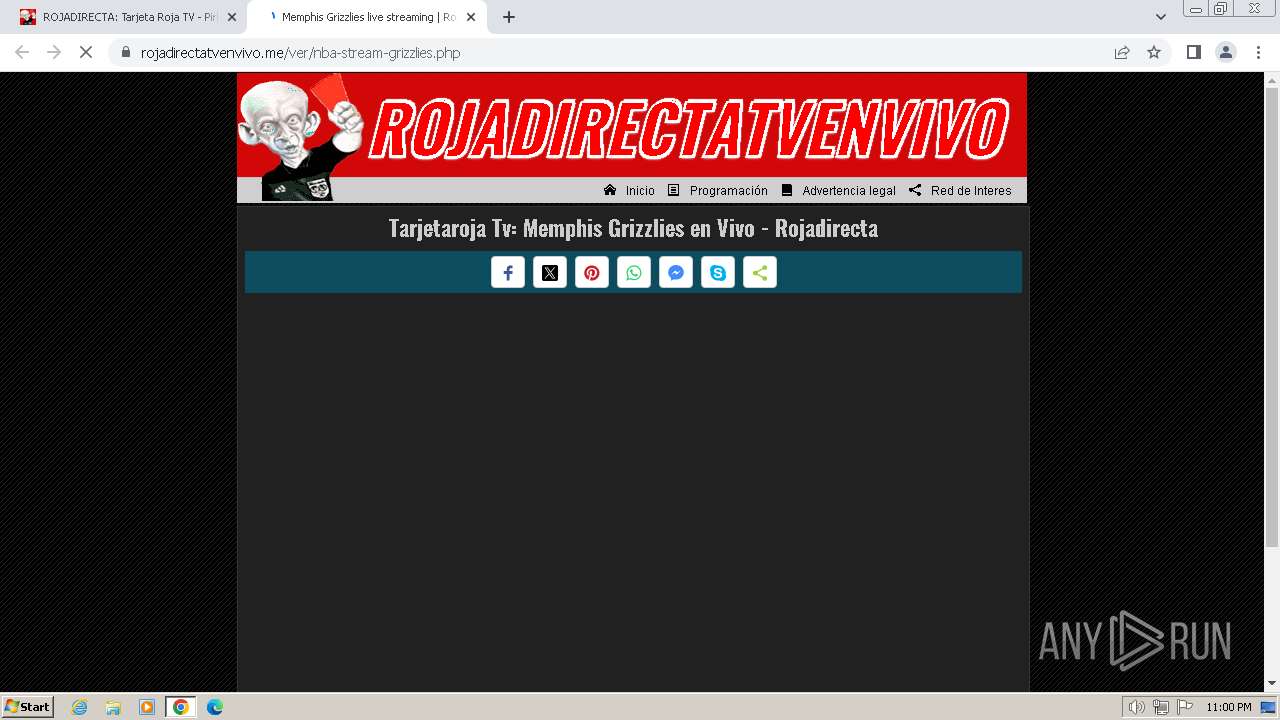This screenshot has width=1280, height=720.
Task: Share page via WhatsApp
Action: pos(634,273)
